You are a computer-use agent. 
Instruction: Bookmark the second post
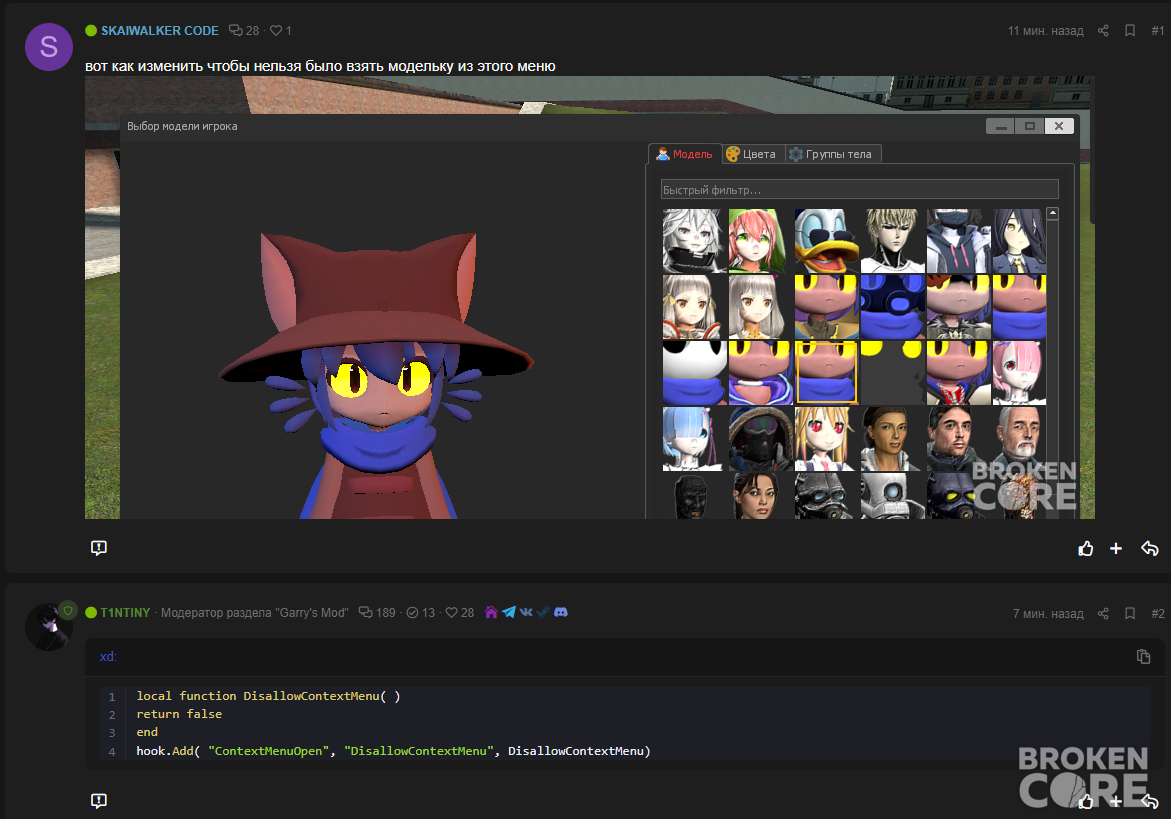(x=1130, y=614)
